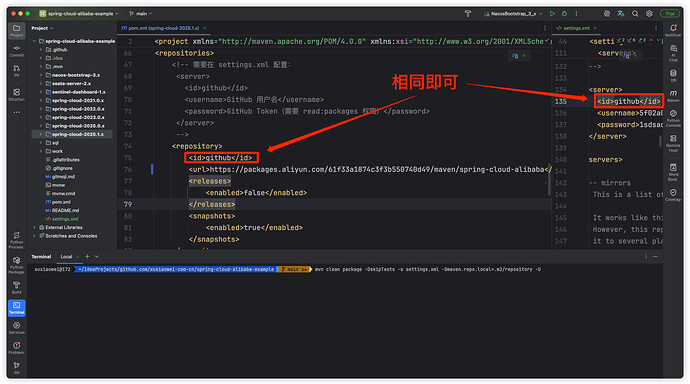Click the Translate icon in toolbar

(x=621, y=14)
